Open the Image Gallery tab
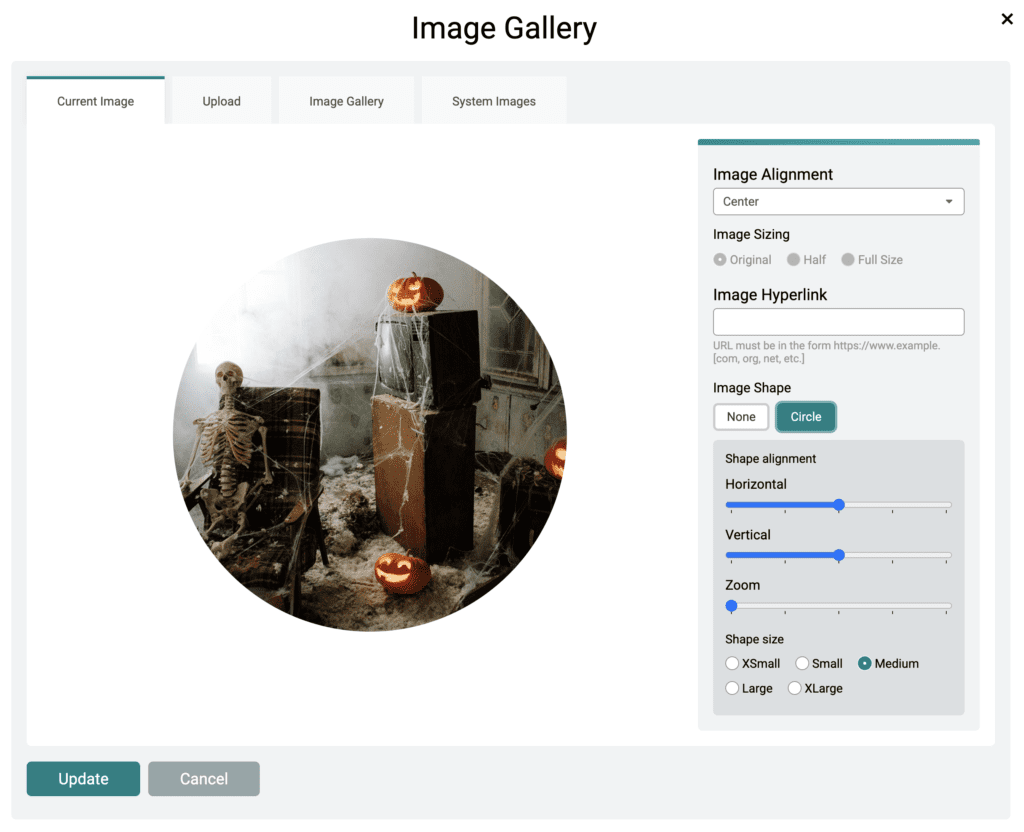The height and width of the screenshot is (832, 1024). (346, 101)
